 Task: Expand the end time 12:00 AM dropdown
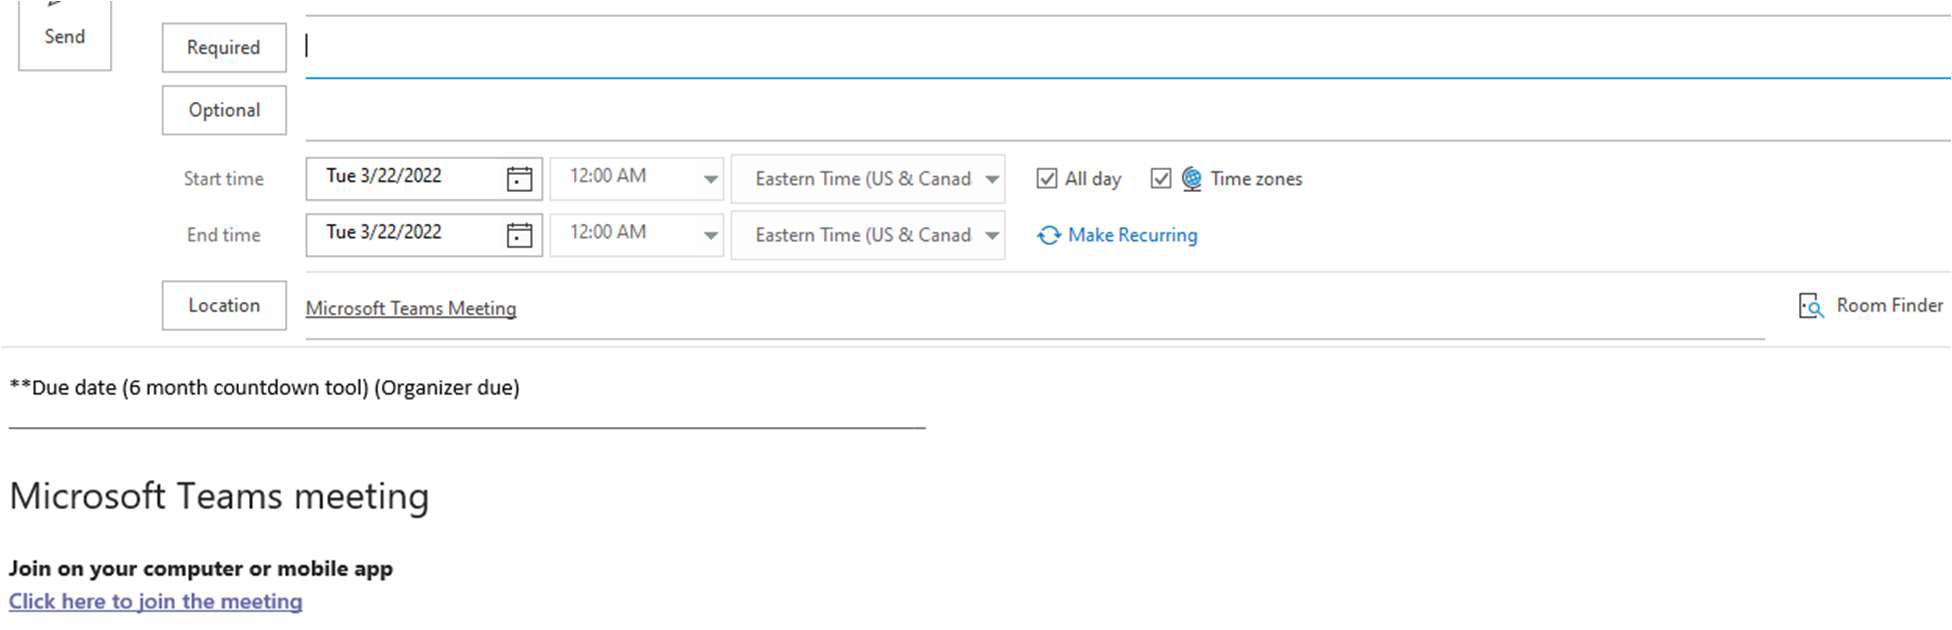coord(710,235)
